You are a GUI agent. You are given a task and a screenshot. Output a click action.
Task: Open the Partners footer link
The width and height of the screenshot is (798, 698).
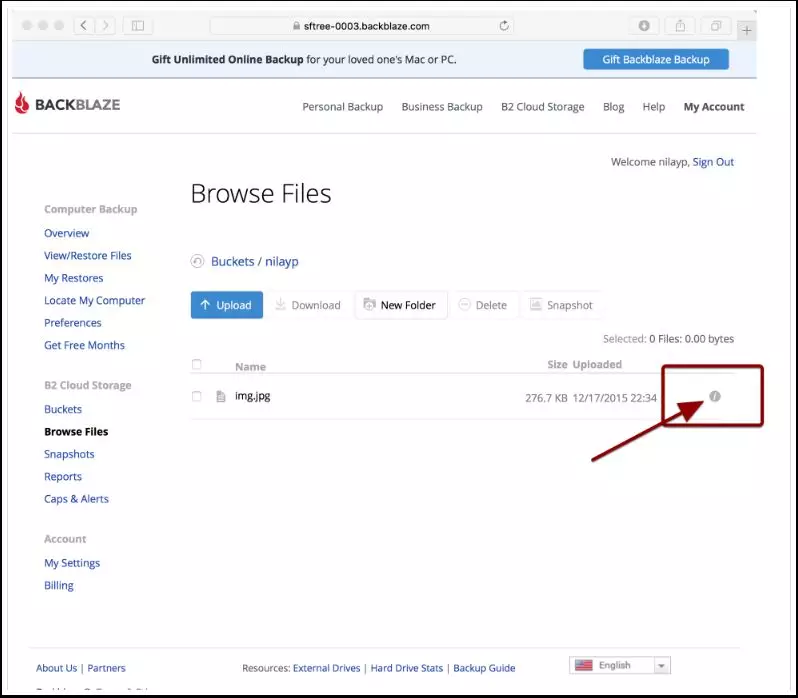click(x=106, y=668)
